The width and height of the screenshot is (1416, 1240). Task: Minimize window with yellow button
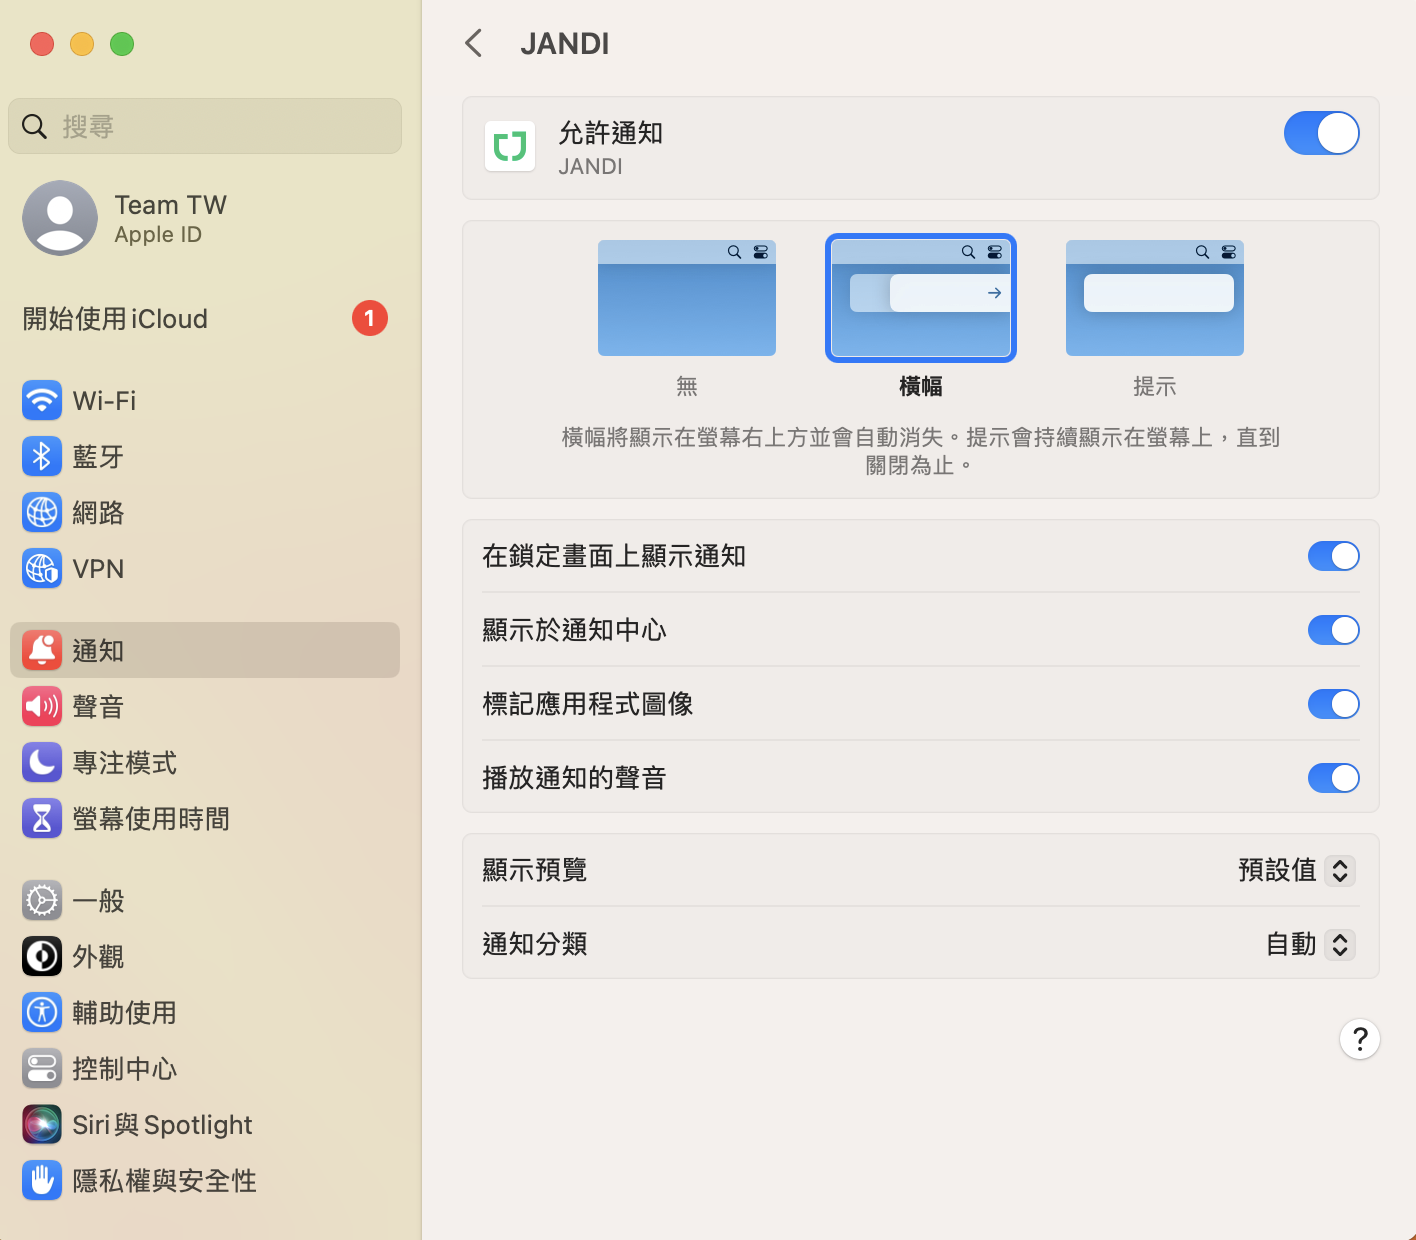(x=82, y=44)
